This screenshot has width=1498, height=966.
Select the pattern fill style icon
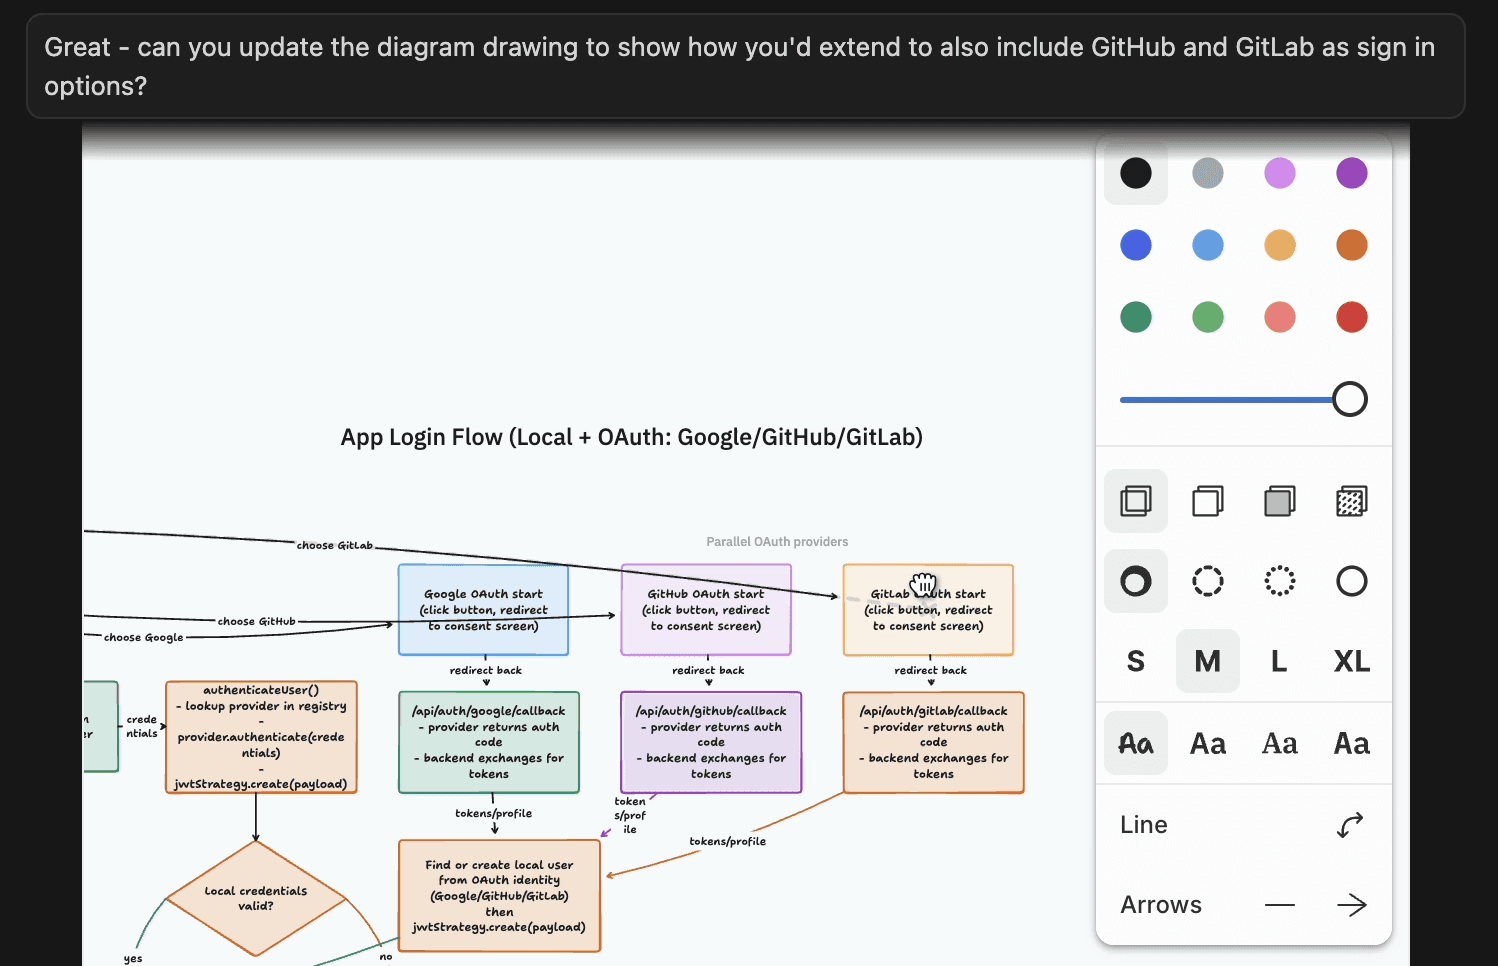coord(1352,501)
